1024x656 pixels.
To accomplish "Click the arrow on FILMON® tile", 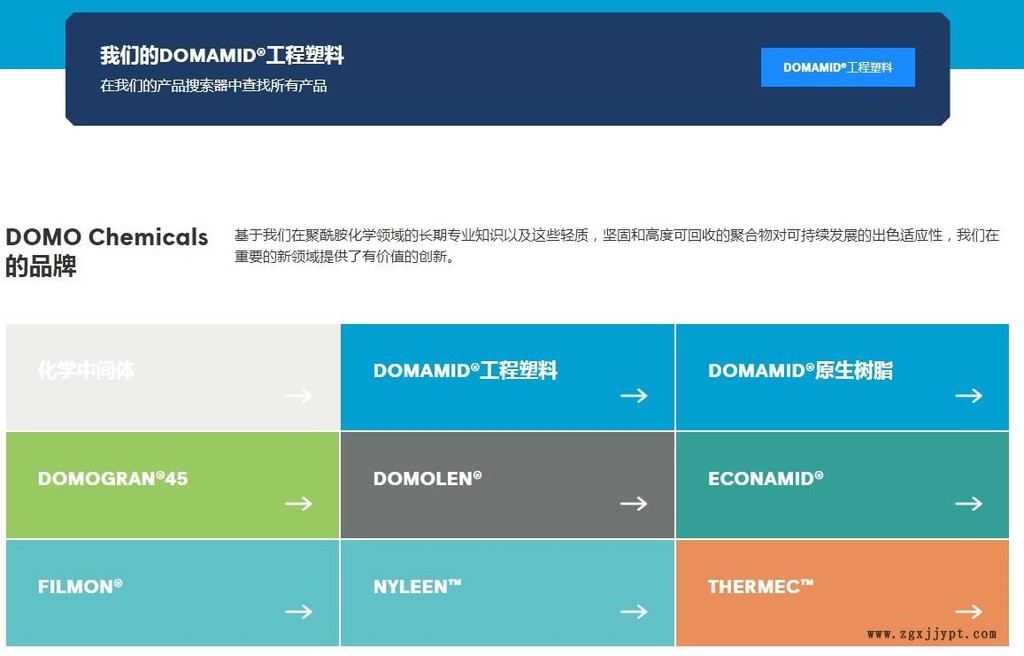I will (x=298, y=612).
